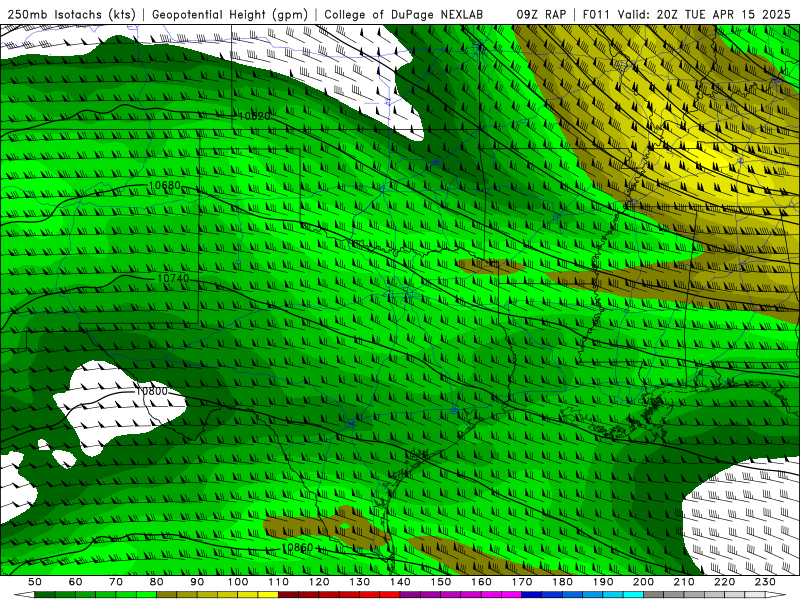The width and height of the screenshot is (800, 600).
Task: Click the 160 value on the color scale
Action: pos(482,582)
